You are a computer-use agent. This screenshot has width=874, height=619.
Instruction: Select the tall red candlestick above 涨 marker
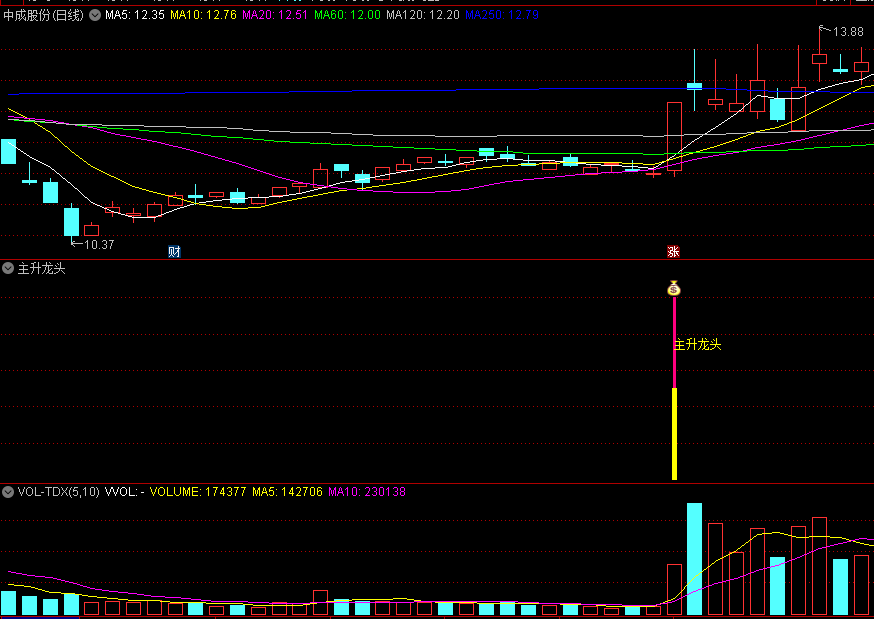tap(674, 137)
